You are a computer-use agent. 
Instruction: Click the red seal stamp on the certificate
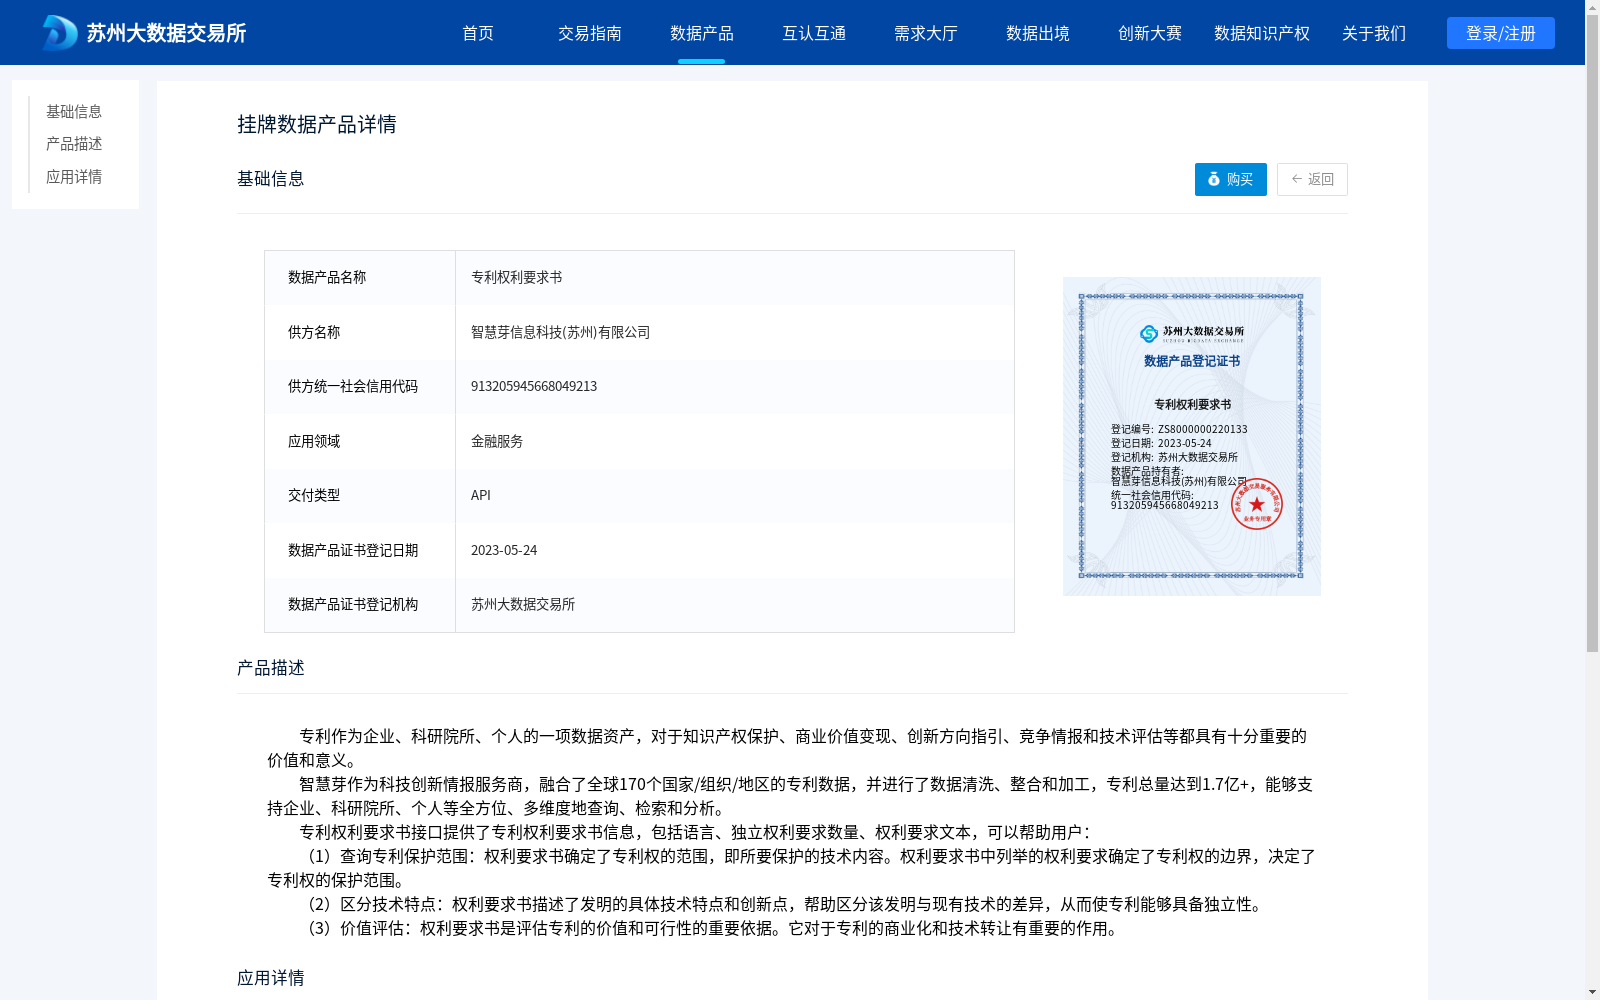tap(1257, 505)
